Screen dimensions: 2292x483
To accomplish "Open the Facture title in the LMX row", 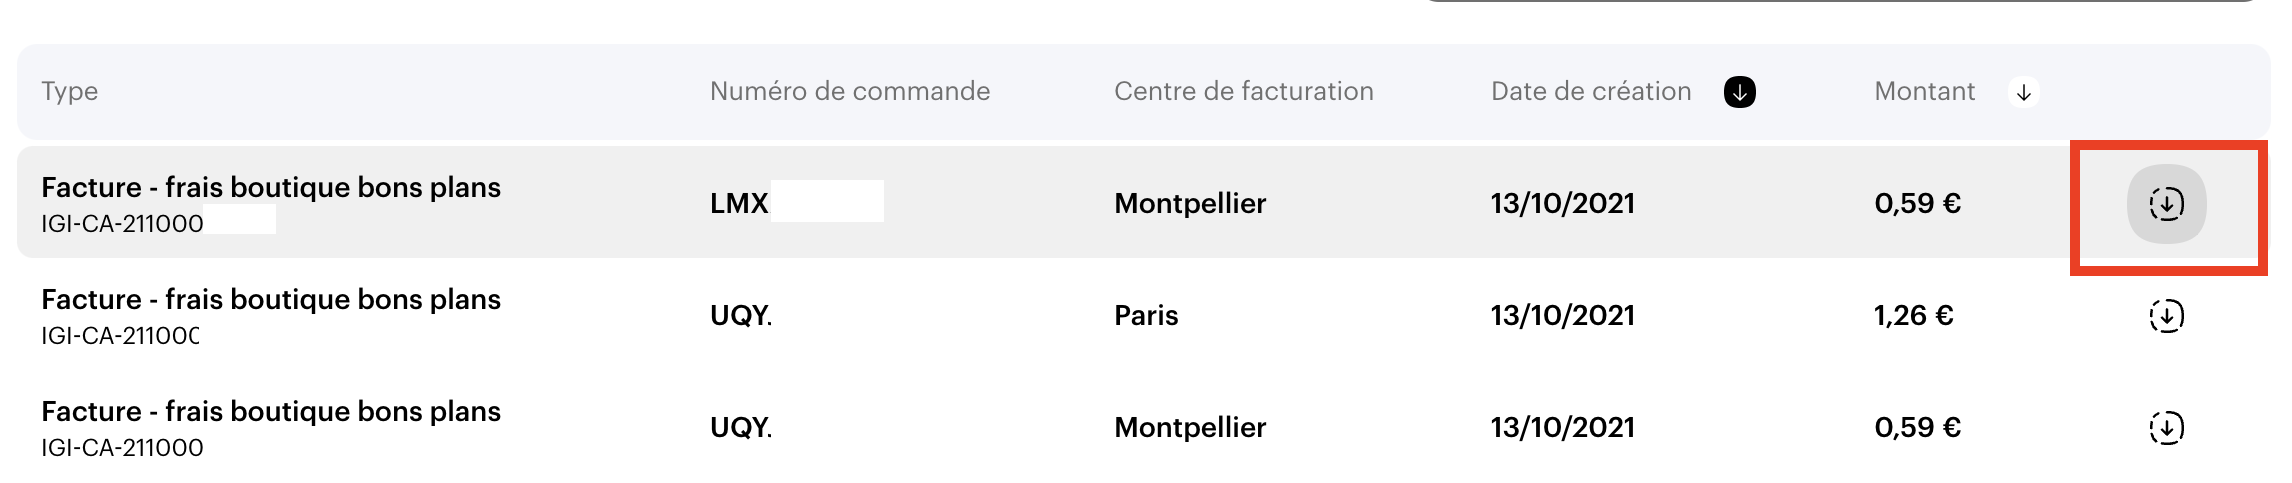I will coord(270,188).
